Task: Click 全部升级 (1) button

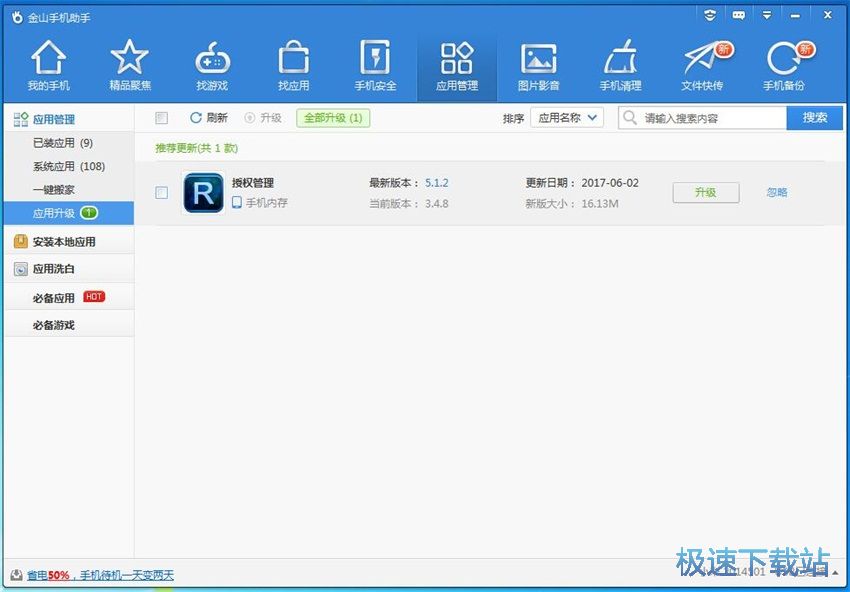Action: click(x=333, y=118)
